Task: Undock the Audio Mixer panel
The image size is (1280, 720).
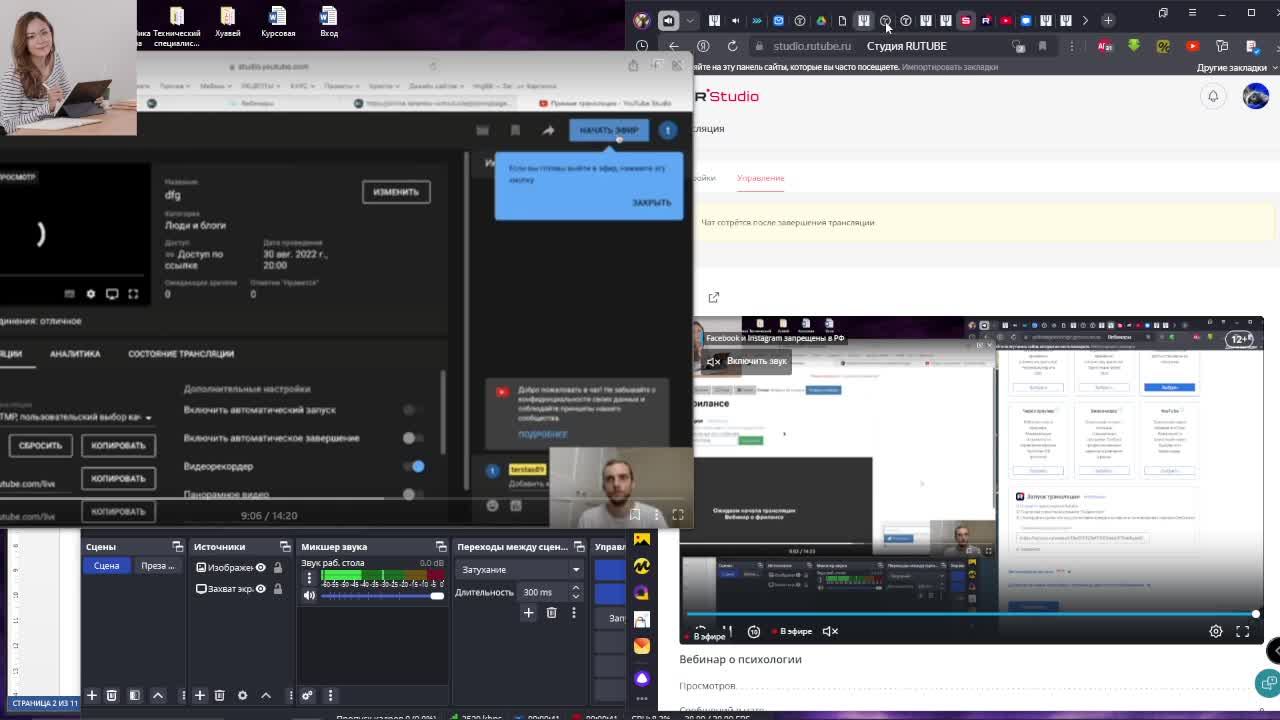Action: pyautogui.click(x=440, y=546)
